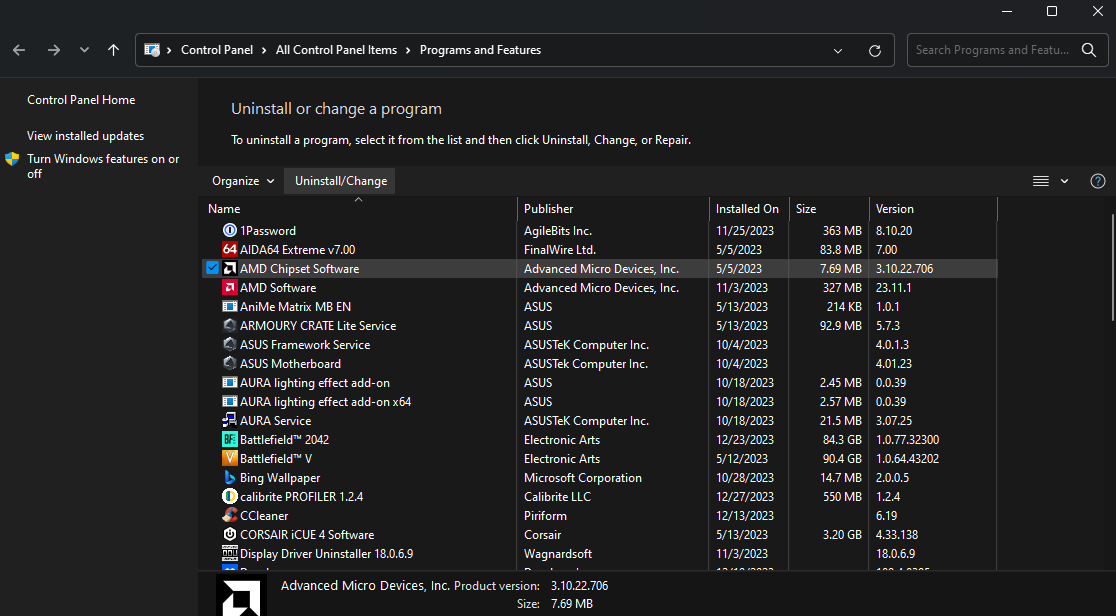This screenshot has height=616, width=1116.
Task: Click the 1Password program icon
Action: point(230,231)
